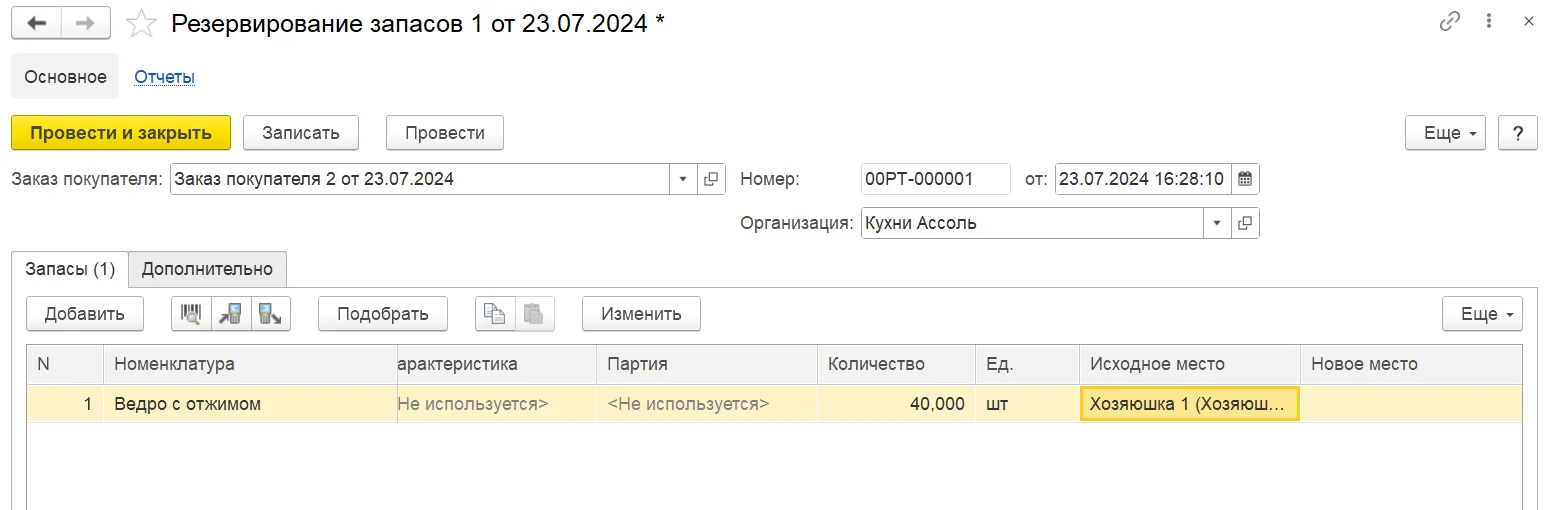Expand the Заказ покупателя dropdown
Viewport: 1550px width, 510px height.
(x=683, y=179)
